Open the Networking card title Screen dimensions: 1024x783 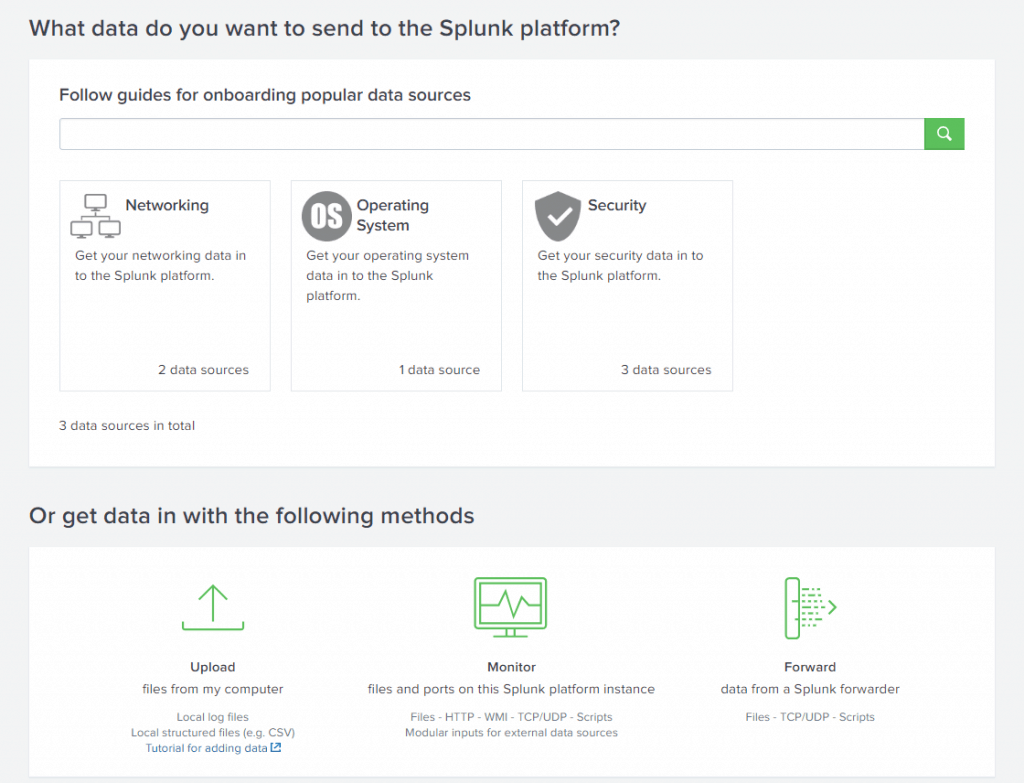(167, 205)
